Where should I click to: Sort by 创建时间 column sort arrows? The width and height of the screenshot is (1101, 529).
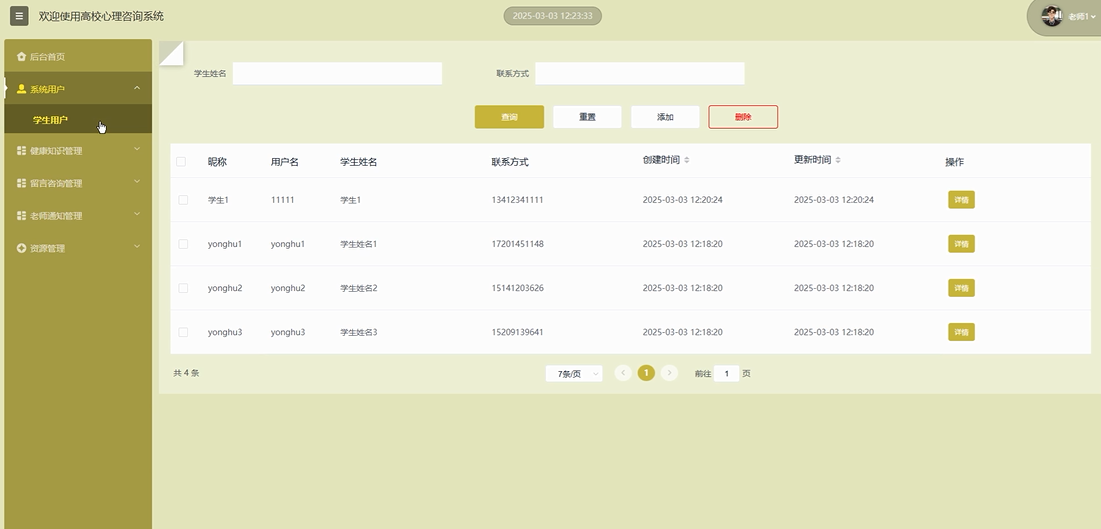[686, 161]
